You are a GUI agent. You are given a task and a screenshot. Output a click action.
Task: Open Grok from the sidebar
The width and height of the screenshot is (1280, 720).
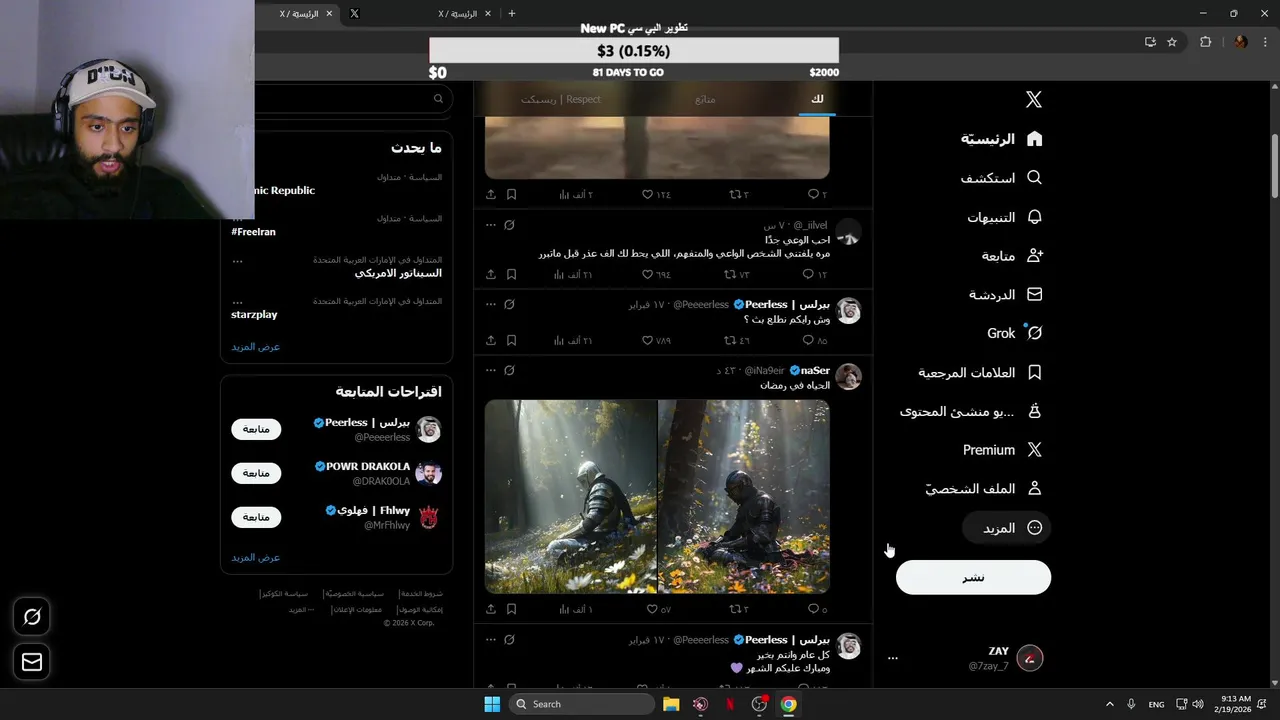pos(1014,333)
